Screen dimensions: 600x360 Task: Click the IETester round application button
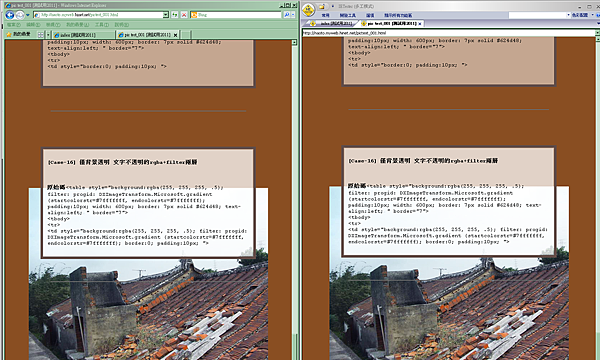tap(308, 10)
